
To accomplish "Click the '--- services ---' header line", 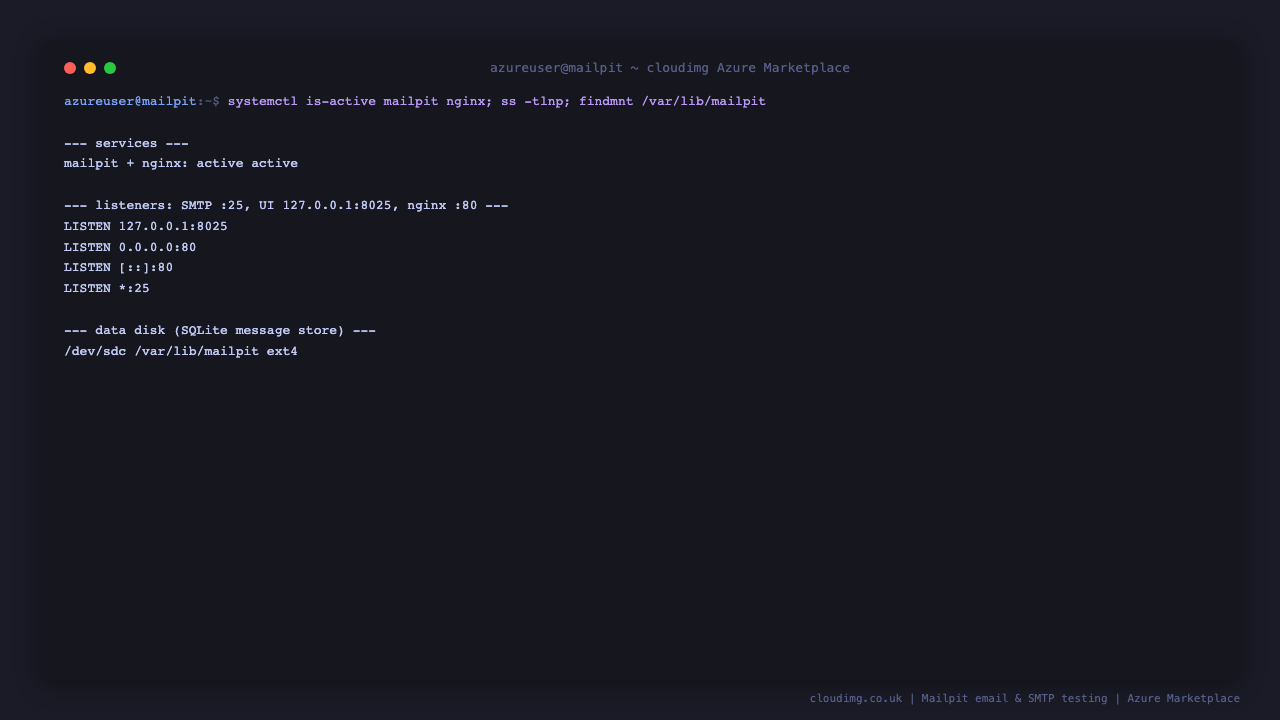I will pos(126,143).
